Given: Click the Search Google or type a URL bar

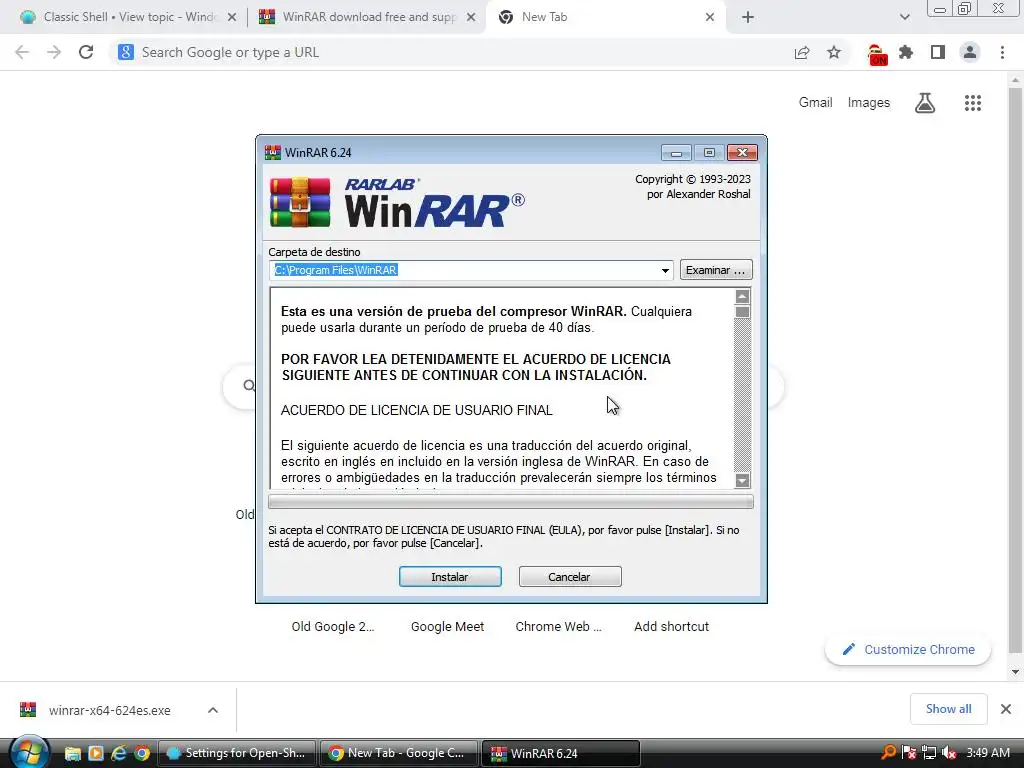Looking at the screenshot, I should pyautogui.click(x=451, y=52).
